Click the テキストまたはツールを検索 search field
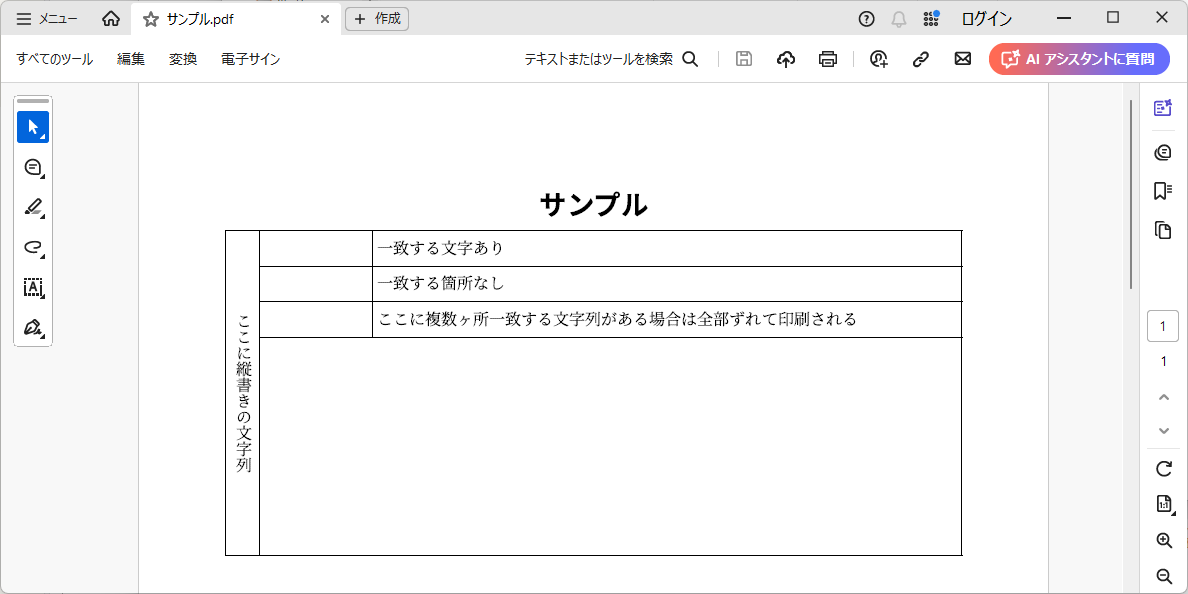The image size is (1188, 594). [x=611, y=59]
